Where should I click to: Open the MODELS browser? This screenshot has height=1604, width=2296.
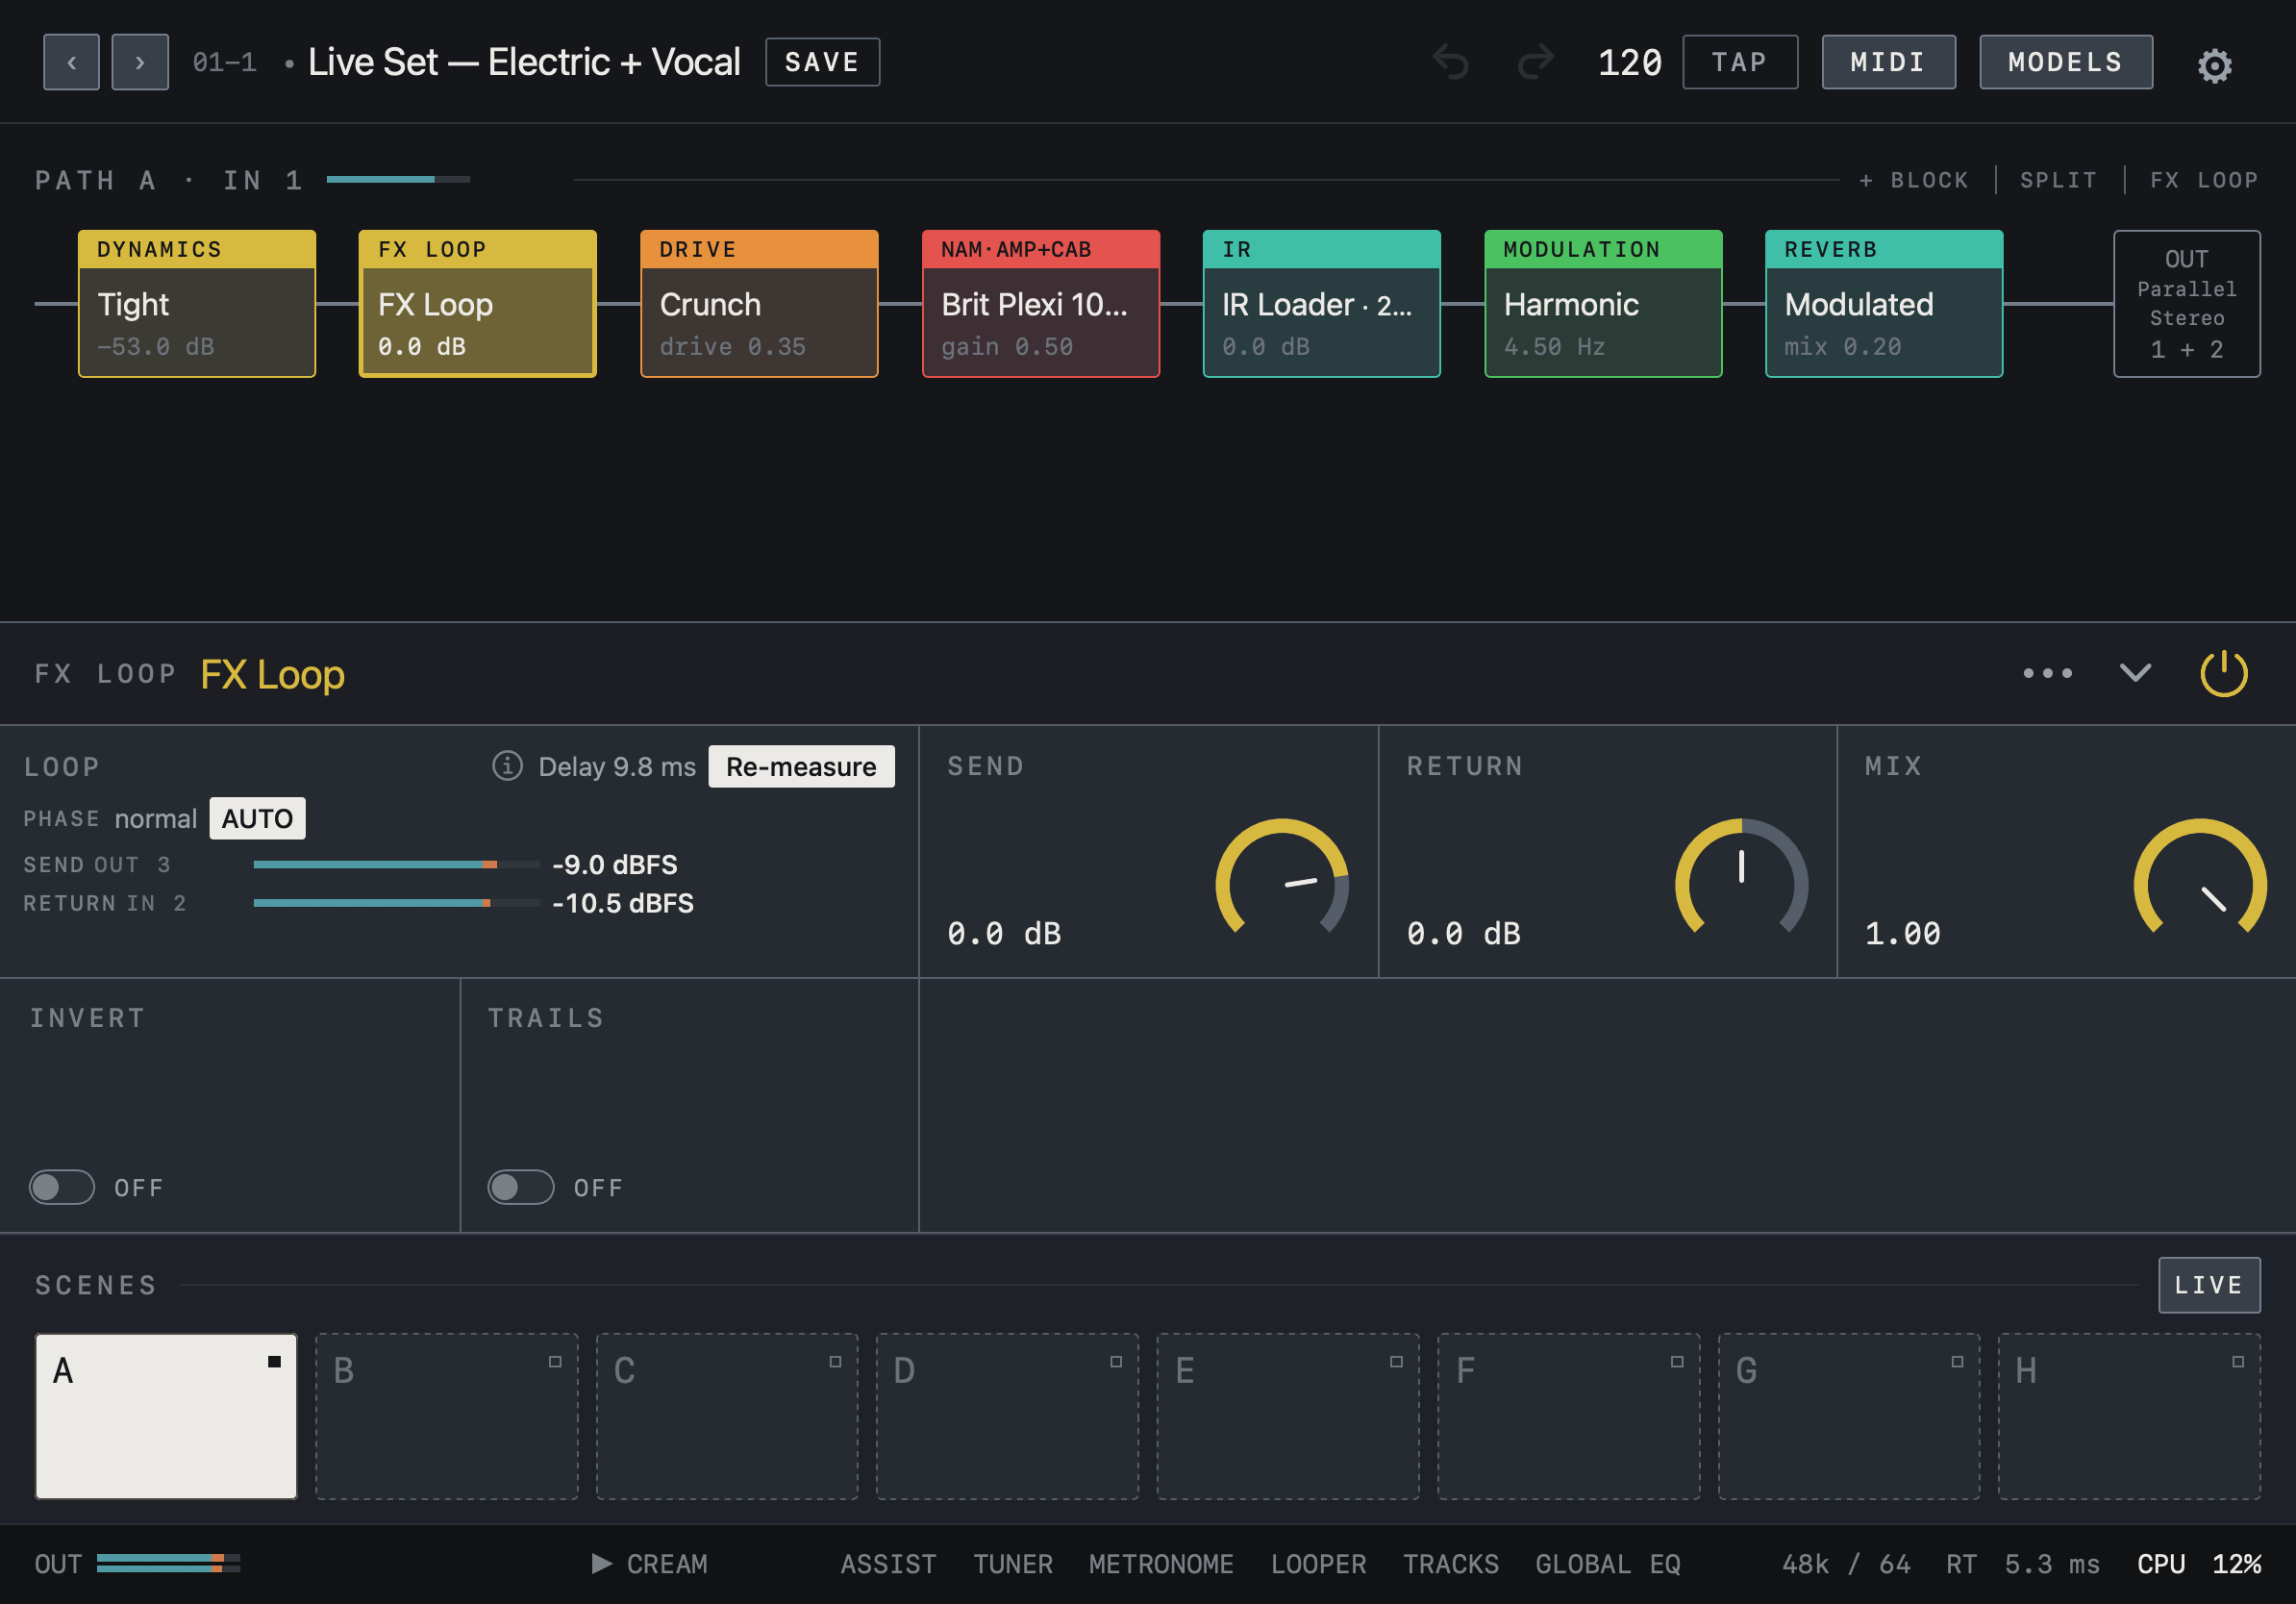point(2066,62)
